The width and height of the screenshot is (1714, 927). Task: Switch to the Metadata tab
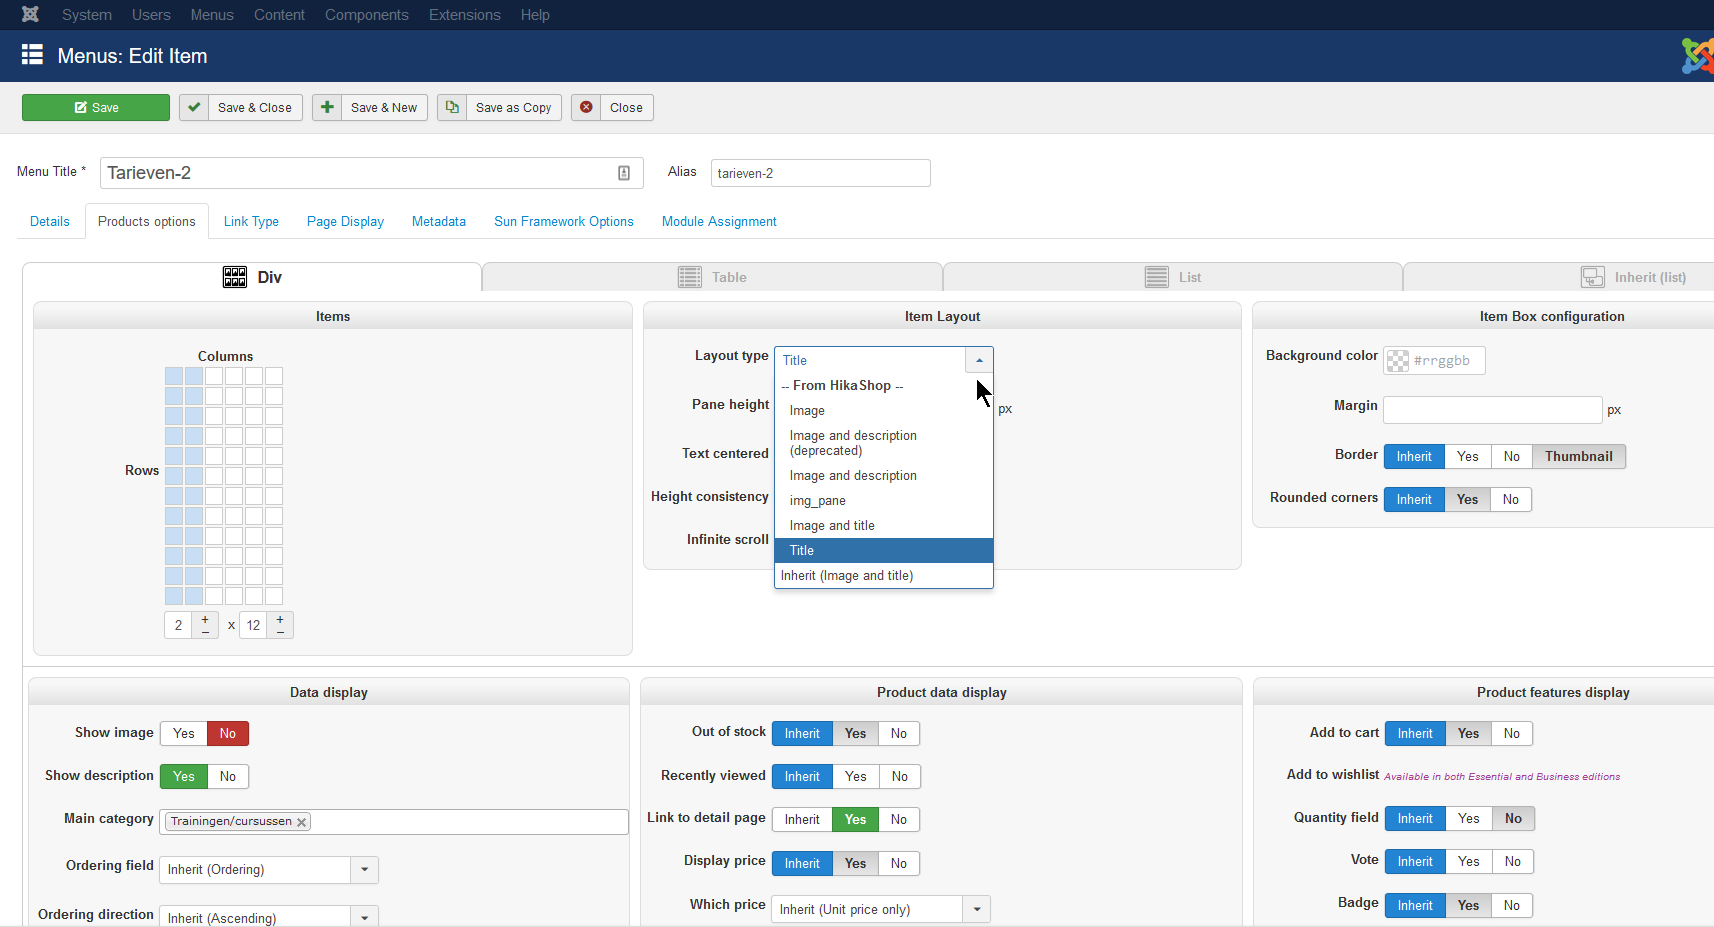tap(439, 222)
